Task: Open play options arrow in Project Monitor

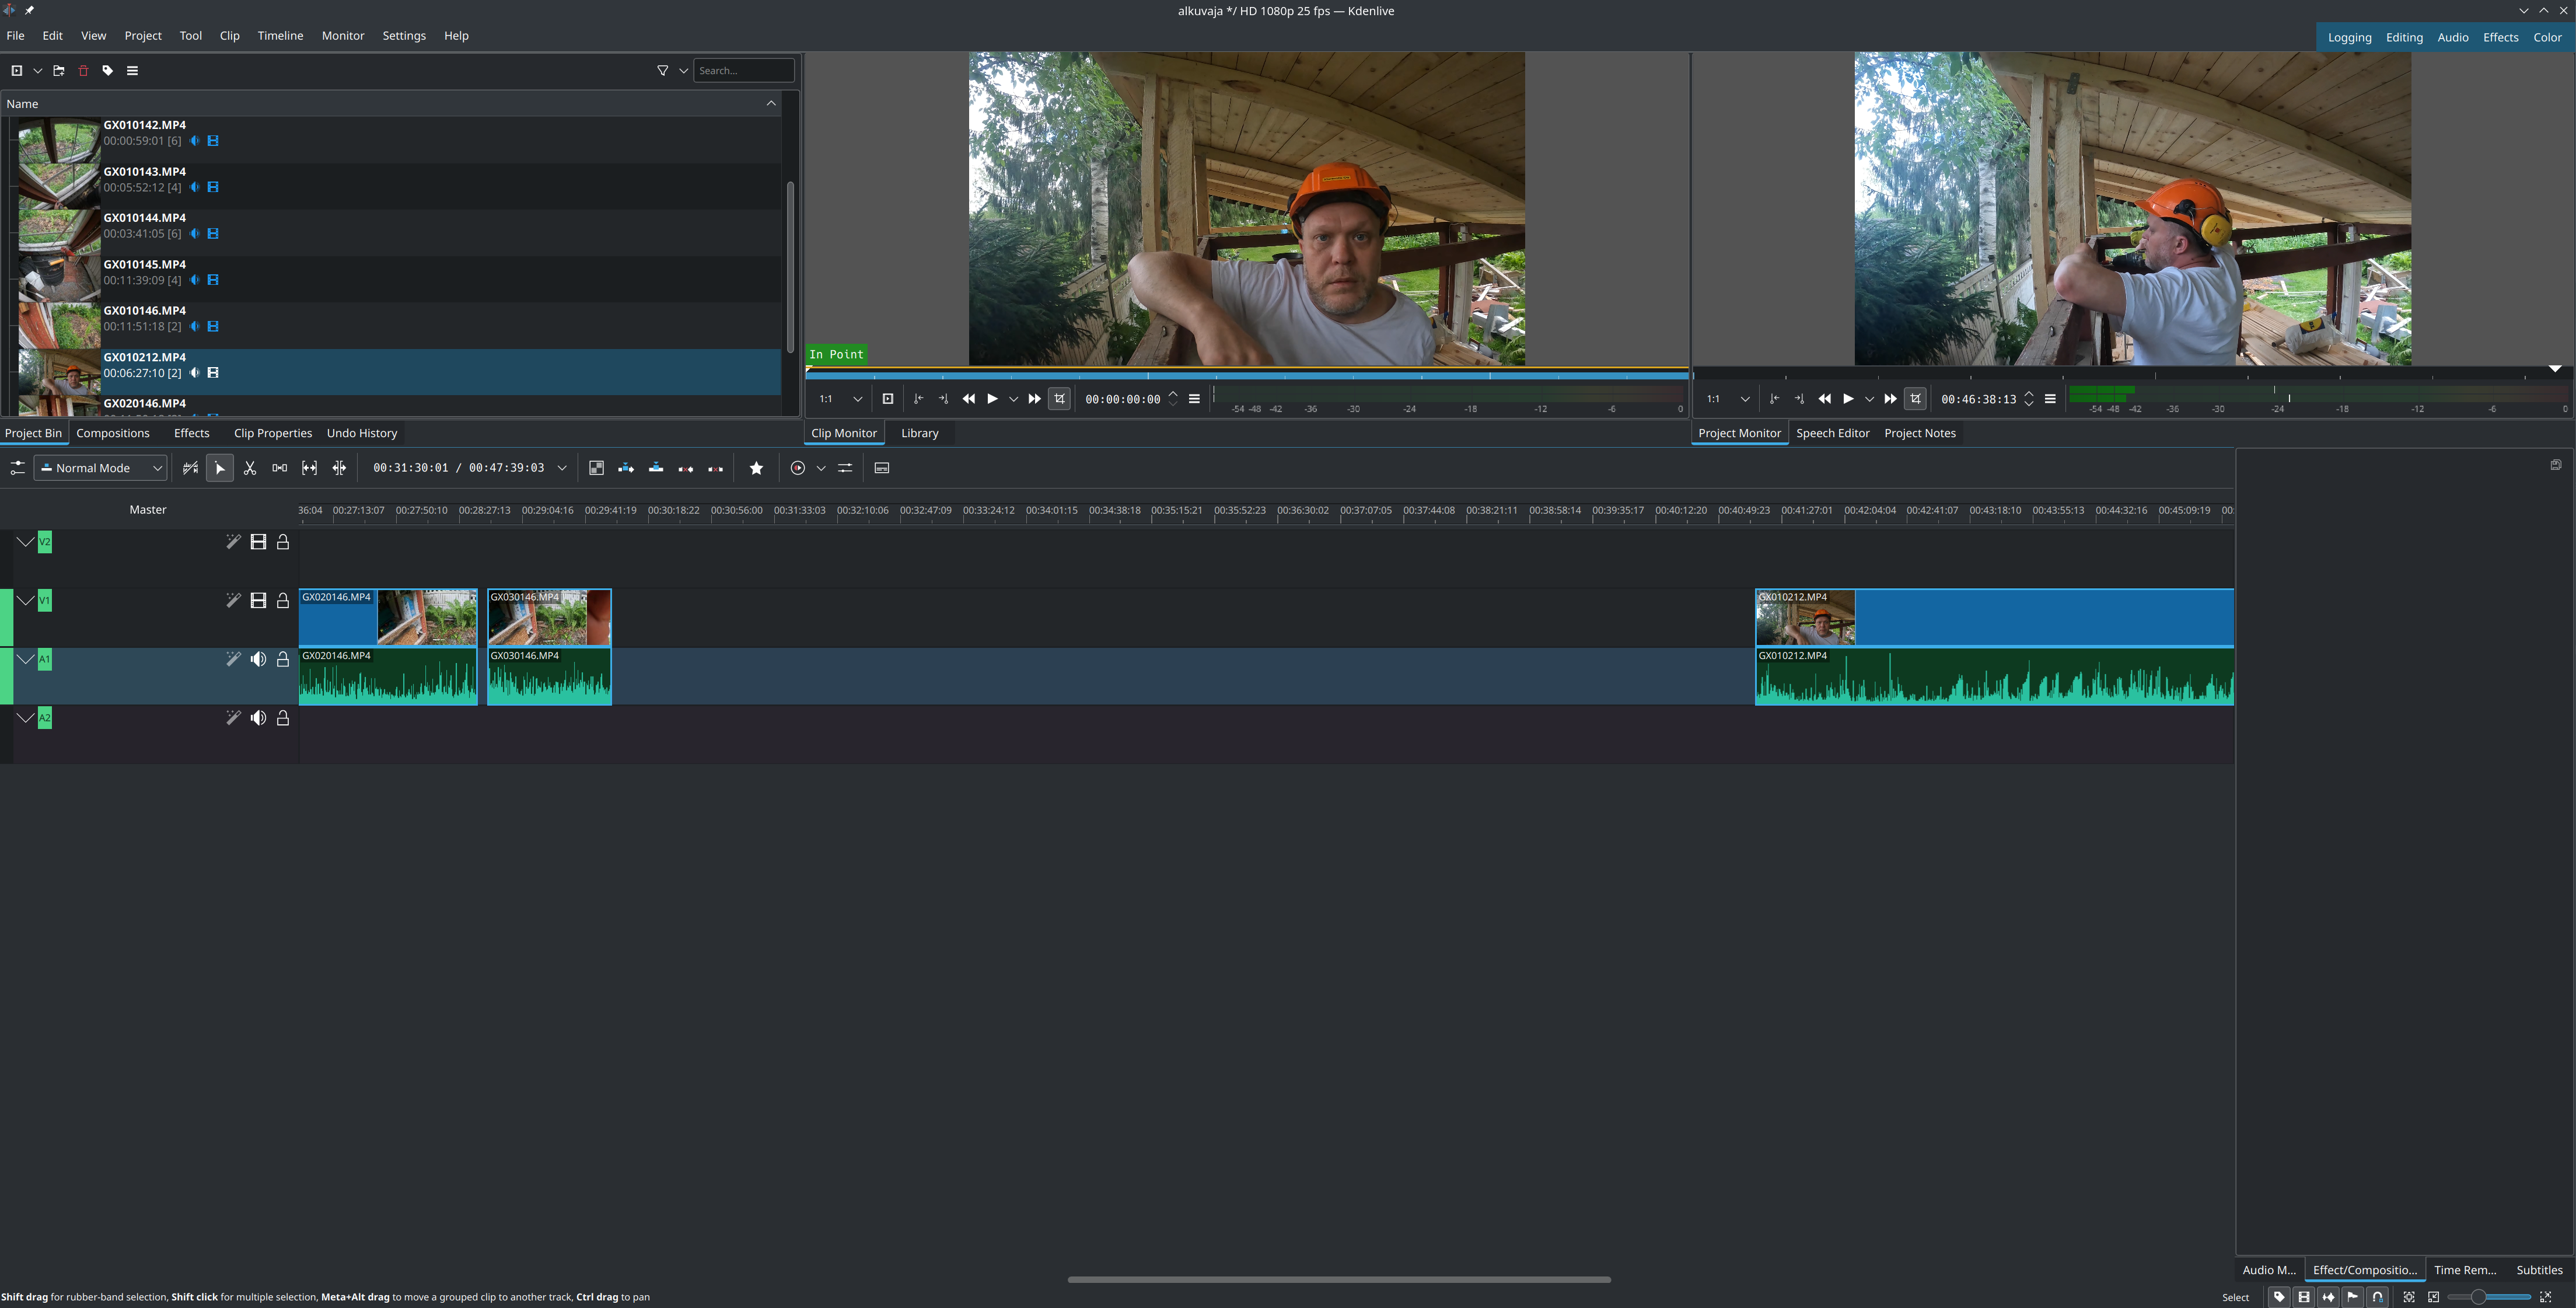Action: click(1869, 399)
